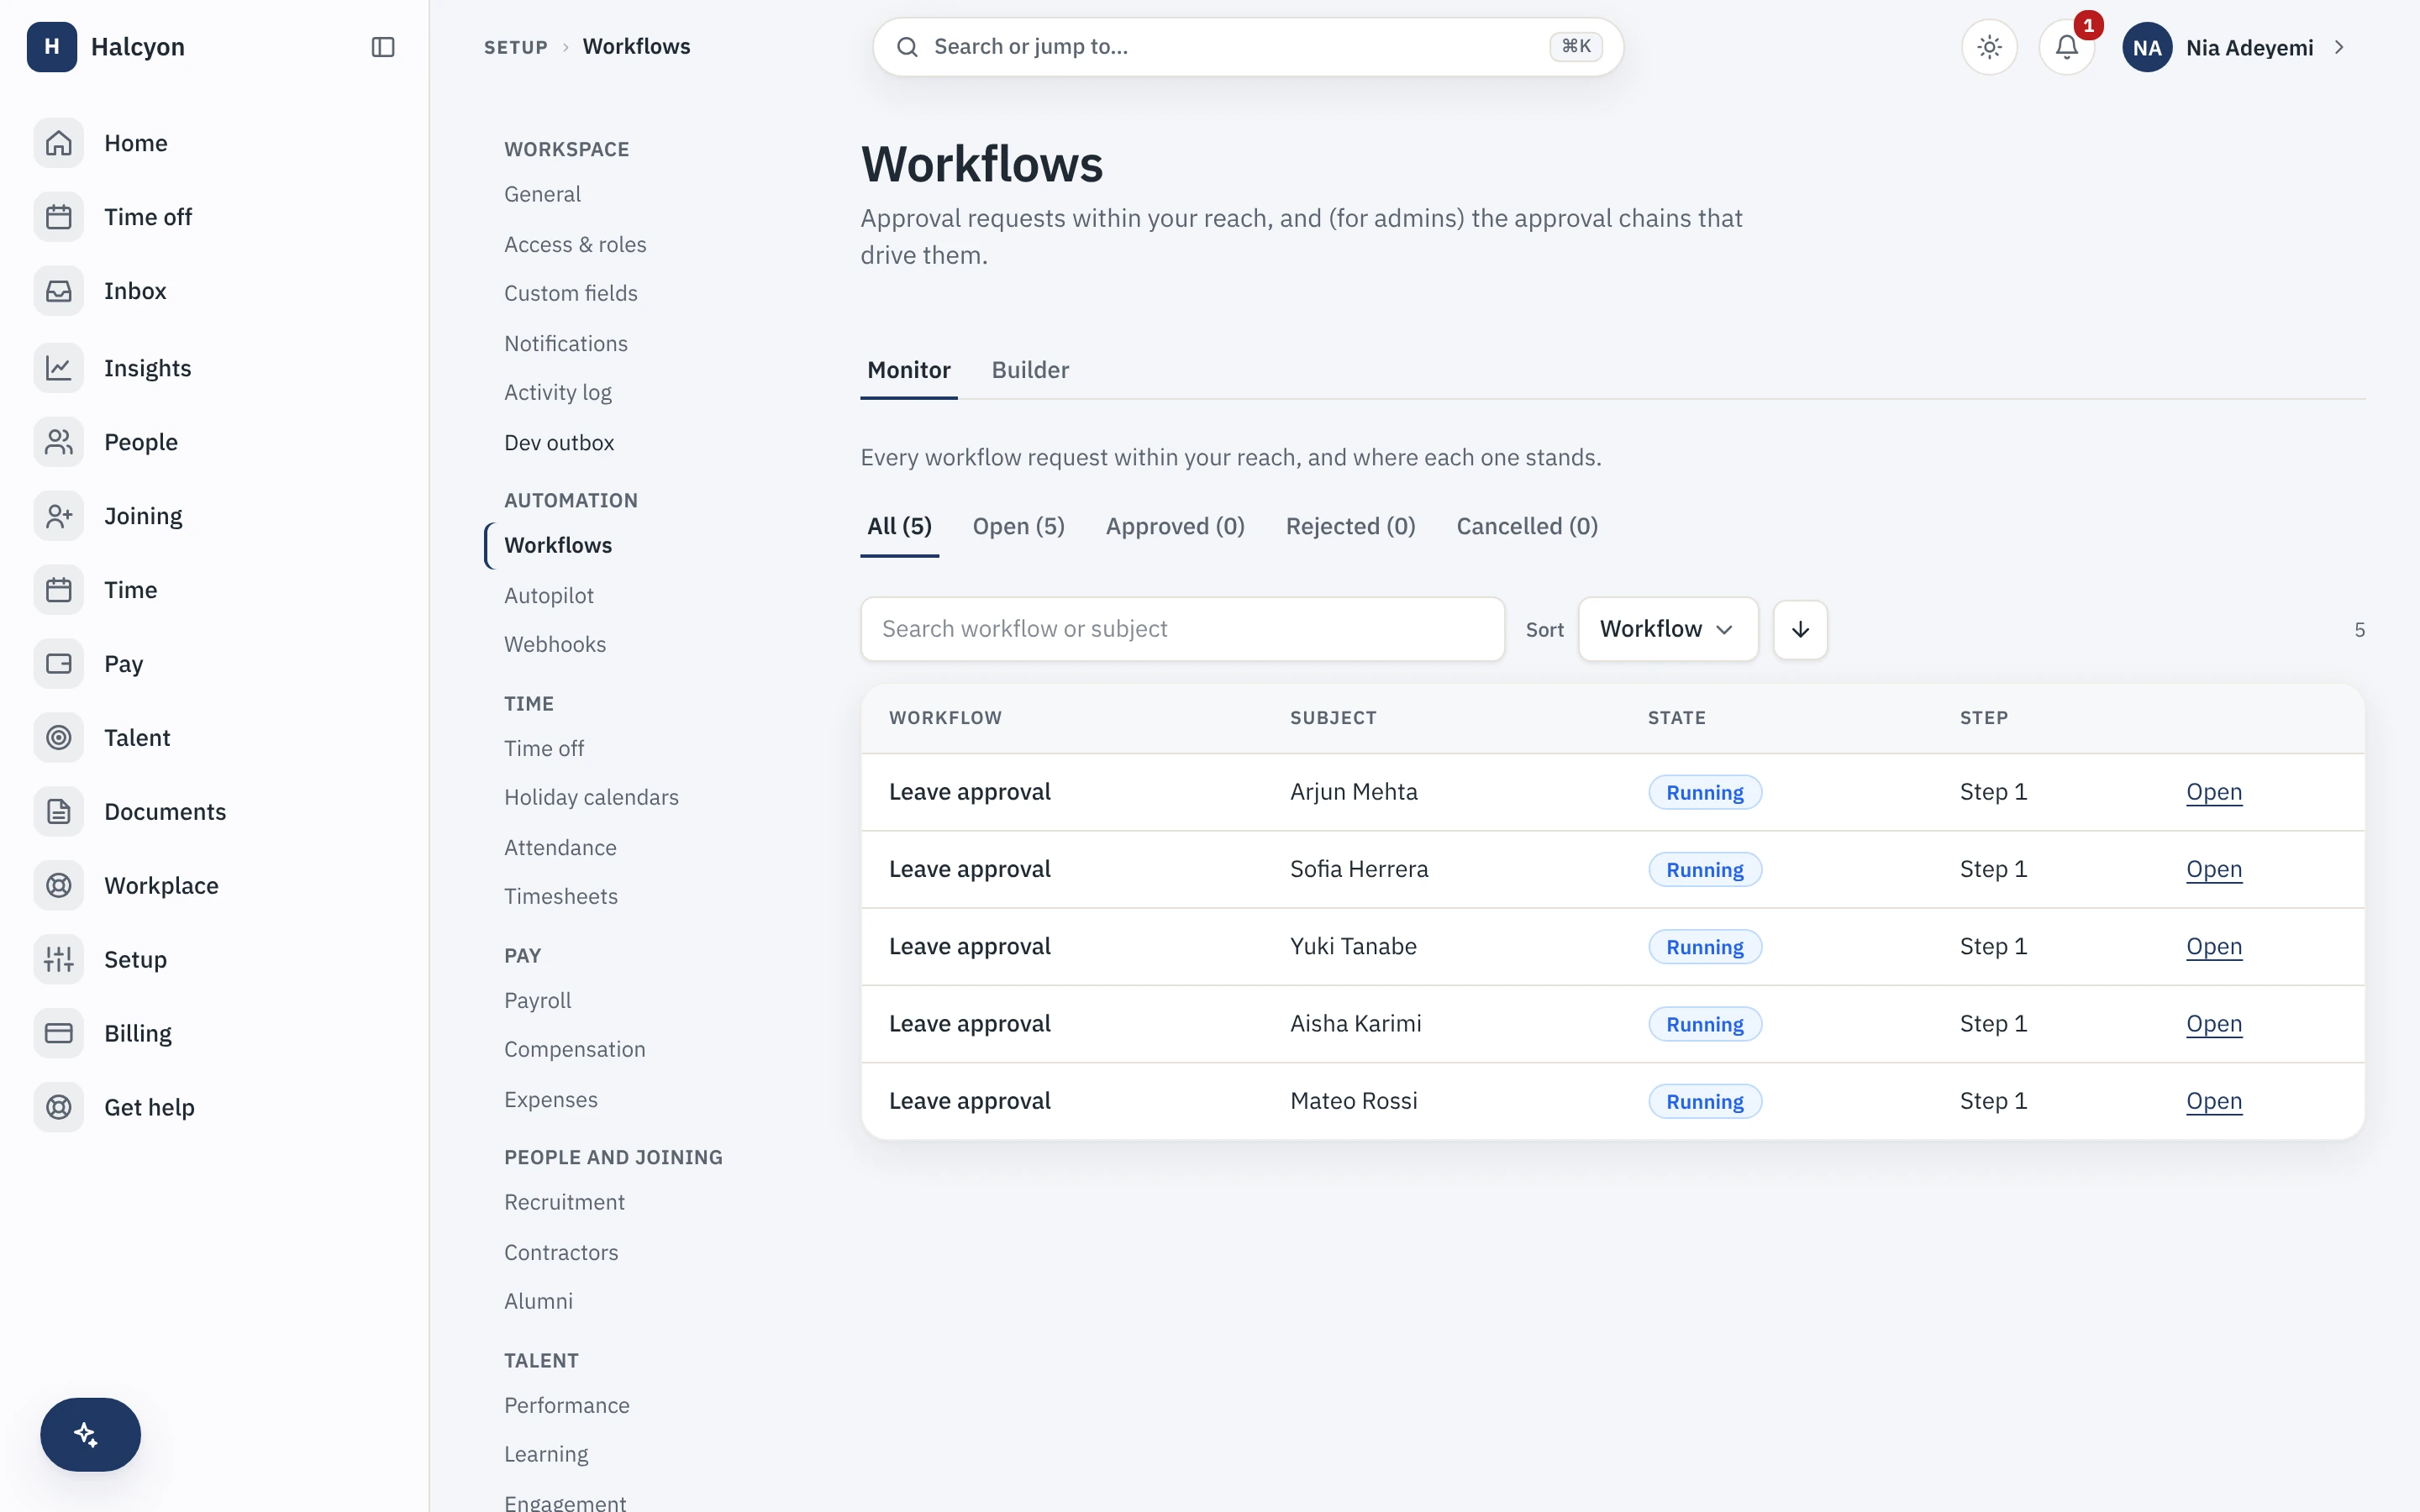Click the NA user avatar
The image size is (2420, 1512).
[x=2146, y=47]
